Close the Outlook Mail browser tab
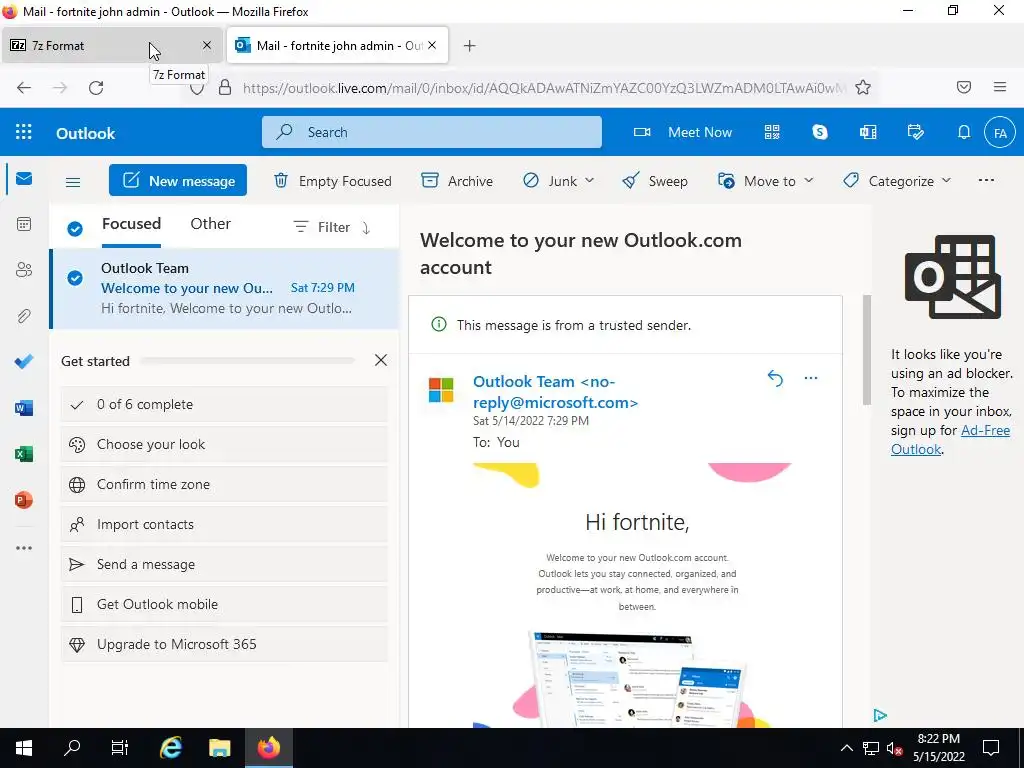The width and height of the screenshot is (1024, 768). click(x=432, y=46)
